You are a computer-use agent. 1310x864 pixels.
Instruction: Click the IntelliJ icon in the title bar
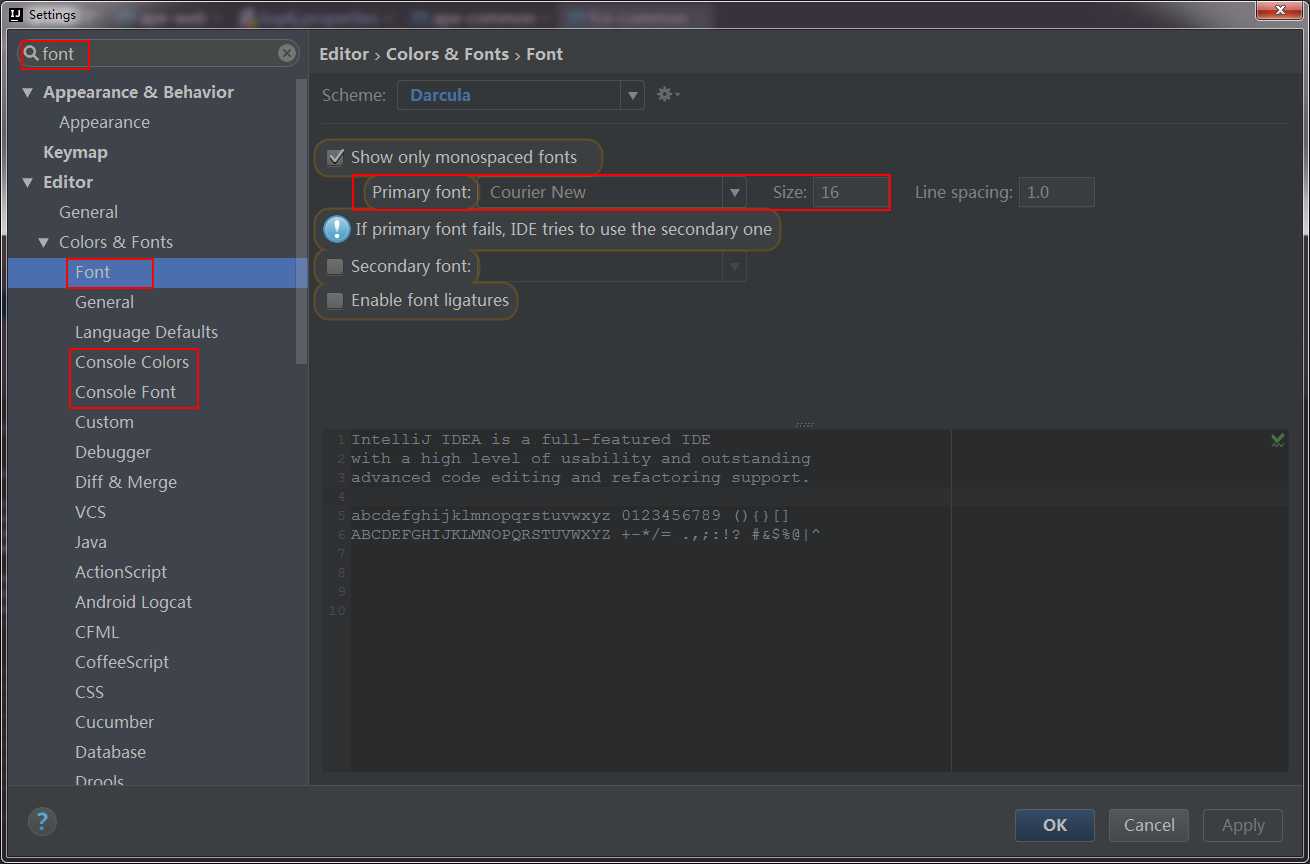15,14
